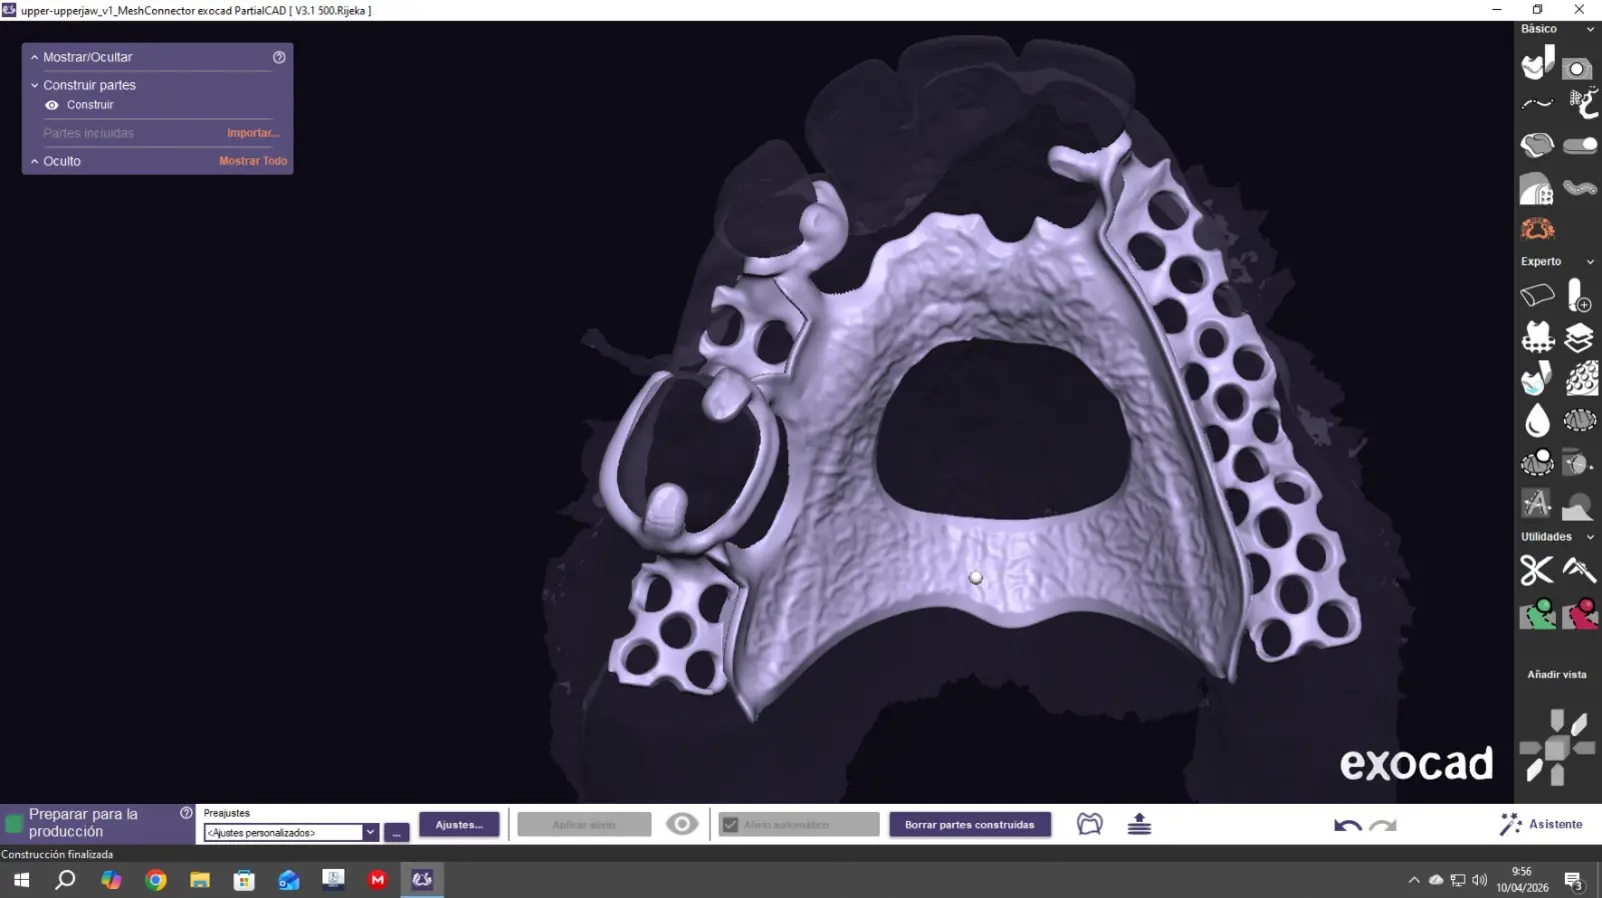Open Windows taskbar search
1602x898 pixels.
[65, 880]
